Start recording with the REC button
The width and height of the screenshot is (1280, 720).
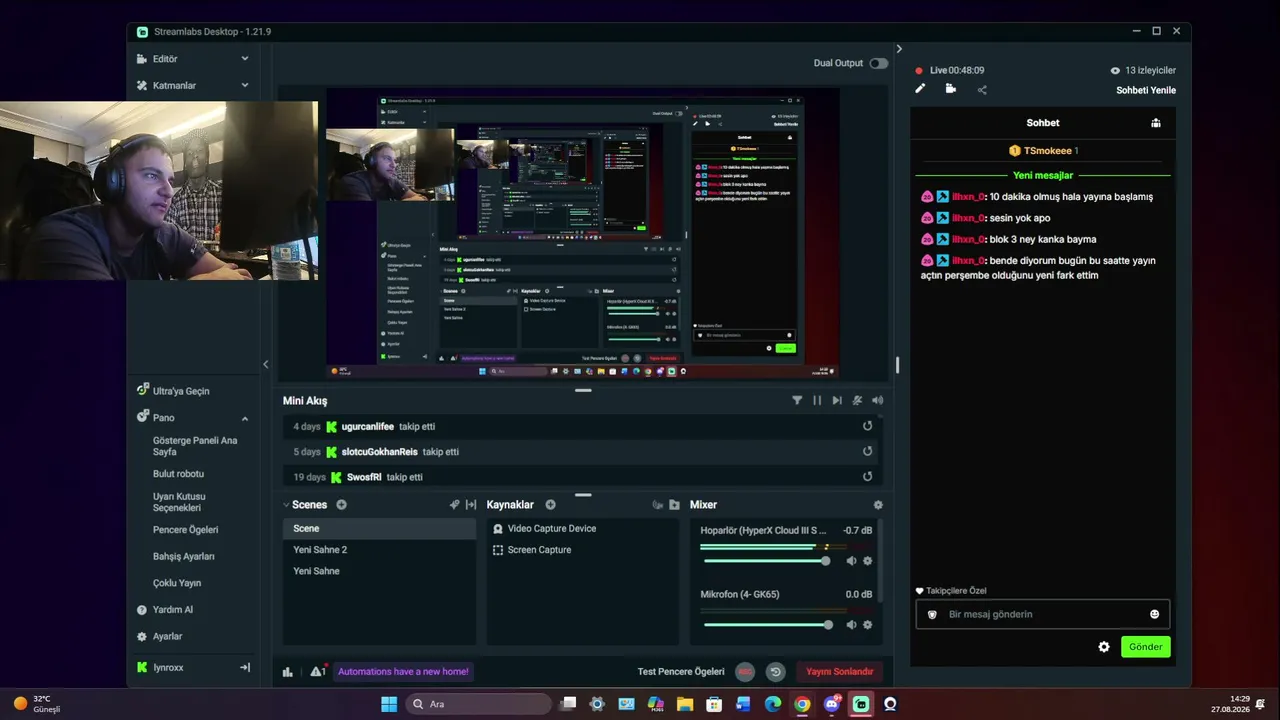click(745, 672)
